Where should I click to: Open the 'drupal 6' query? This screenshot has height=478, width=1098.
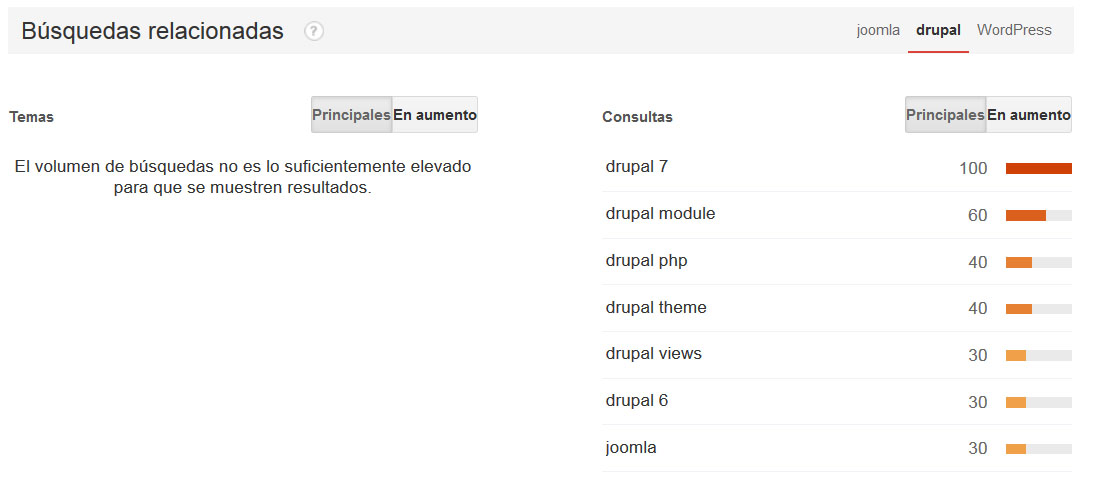coord(637,401)
